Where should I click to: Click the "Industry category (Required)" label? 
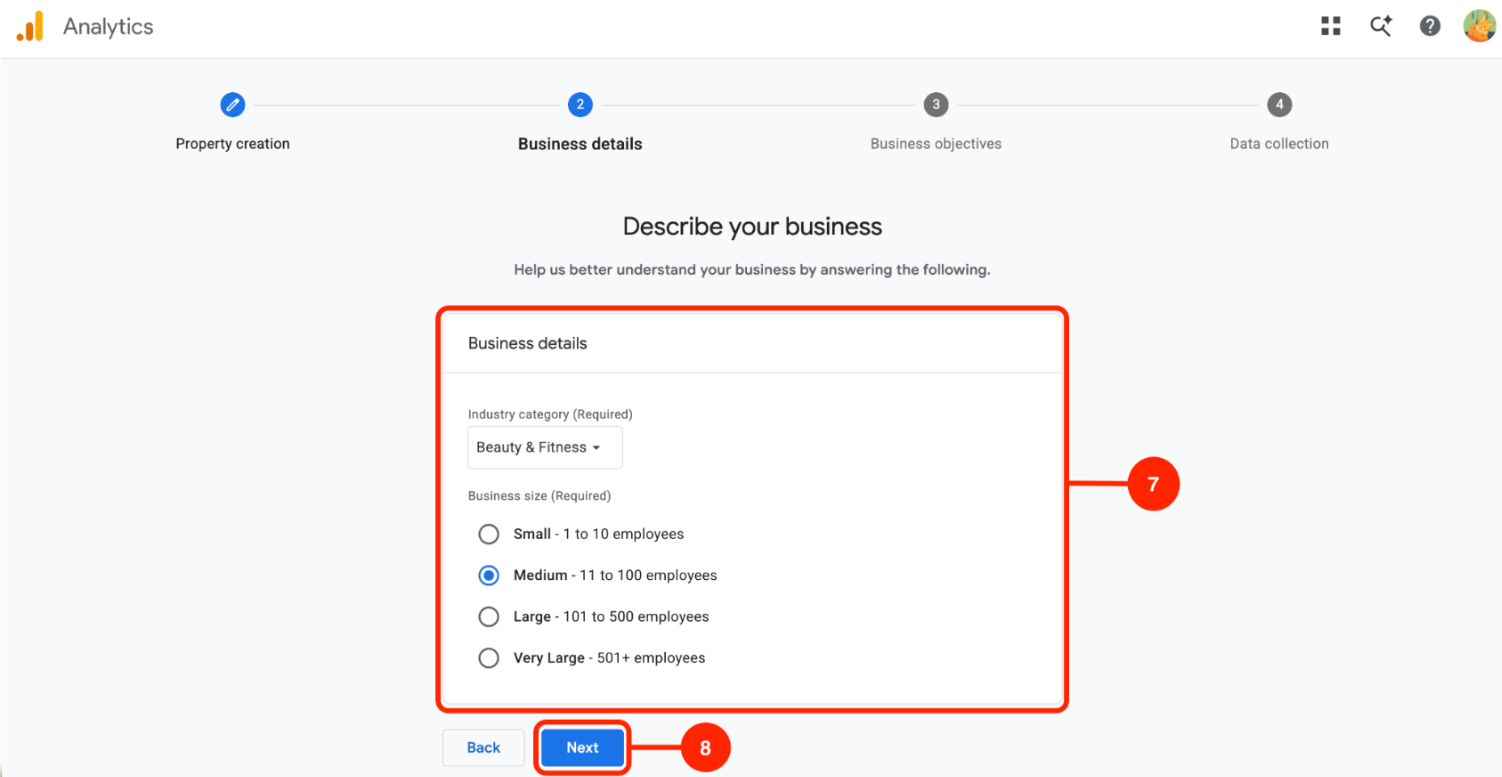tap(550, 414)
